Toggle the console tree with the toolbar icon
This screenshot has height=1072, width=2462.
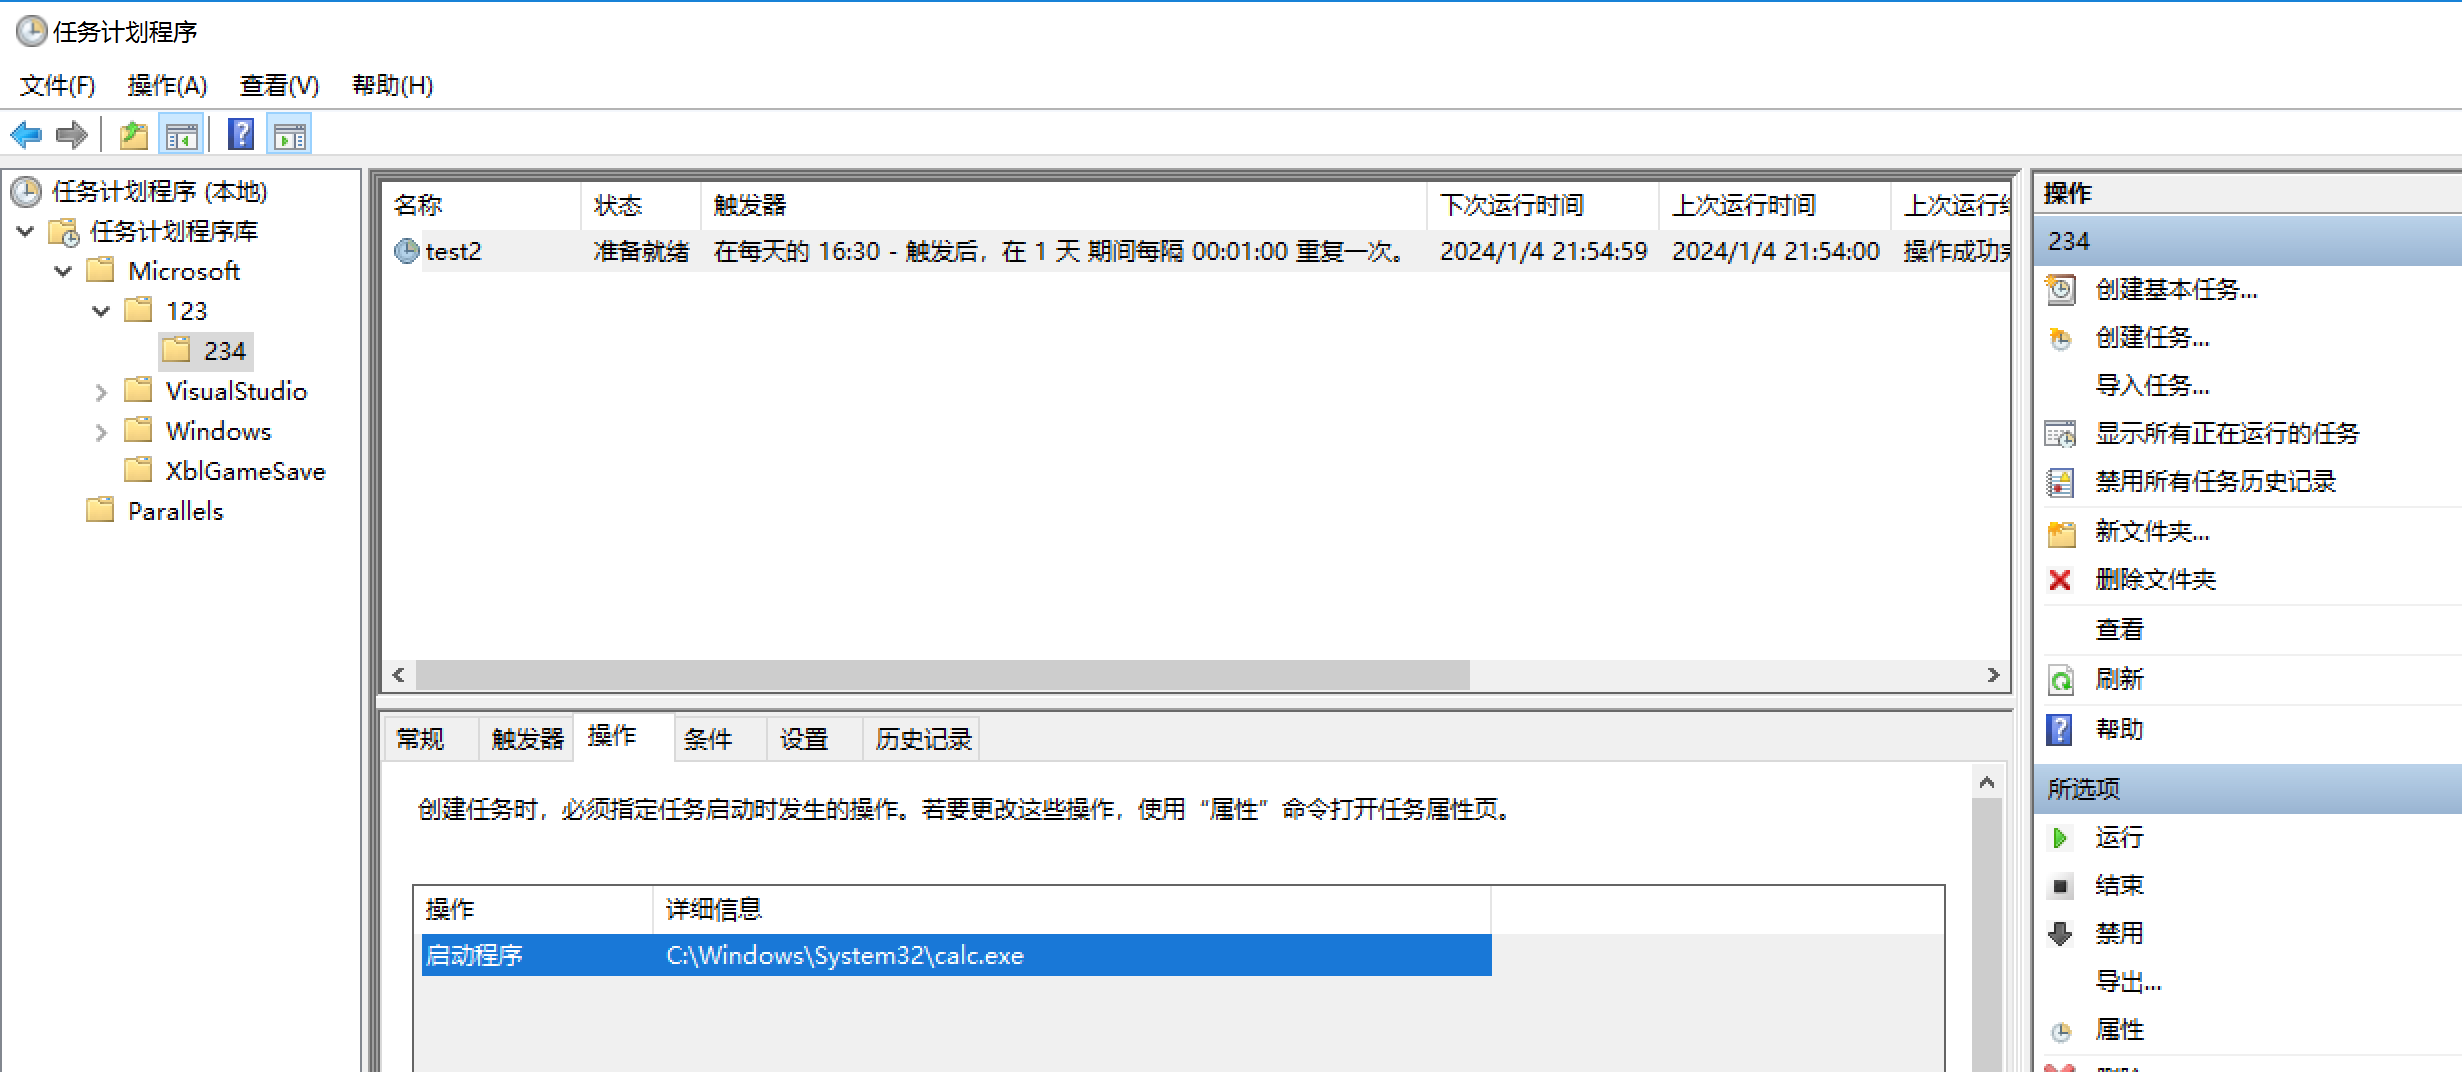click(181, 133)
